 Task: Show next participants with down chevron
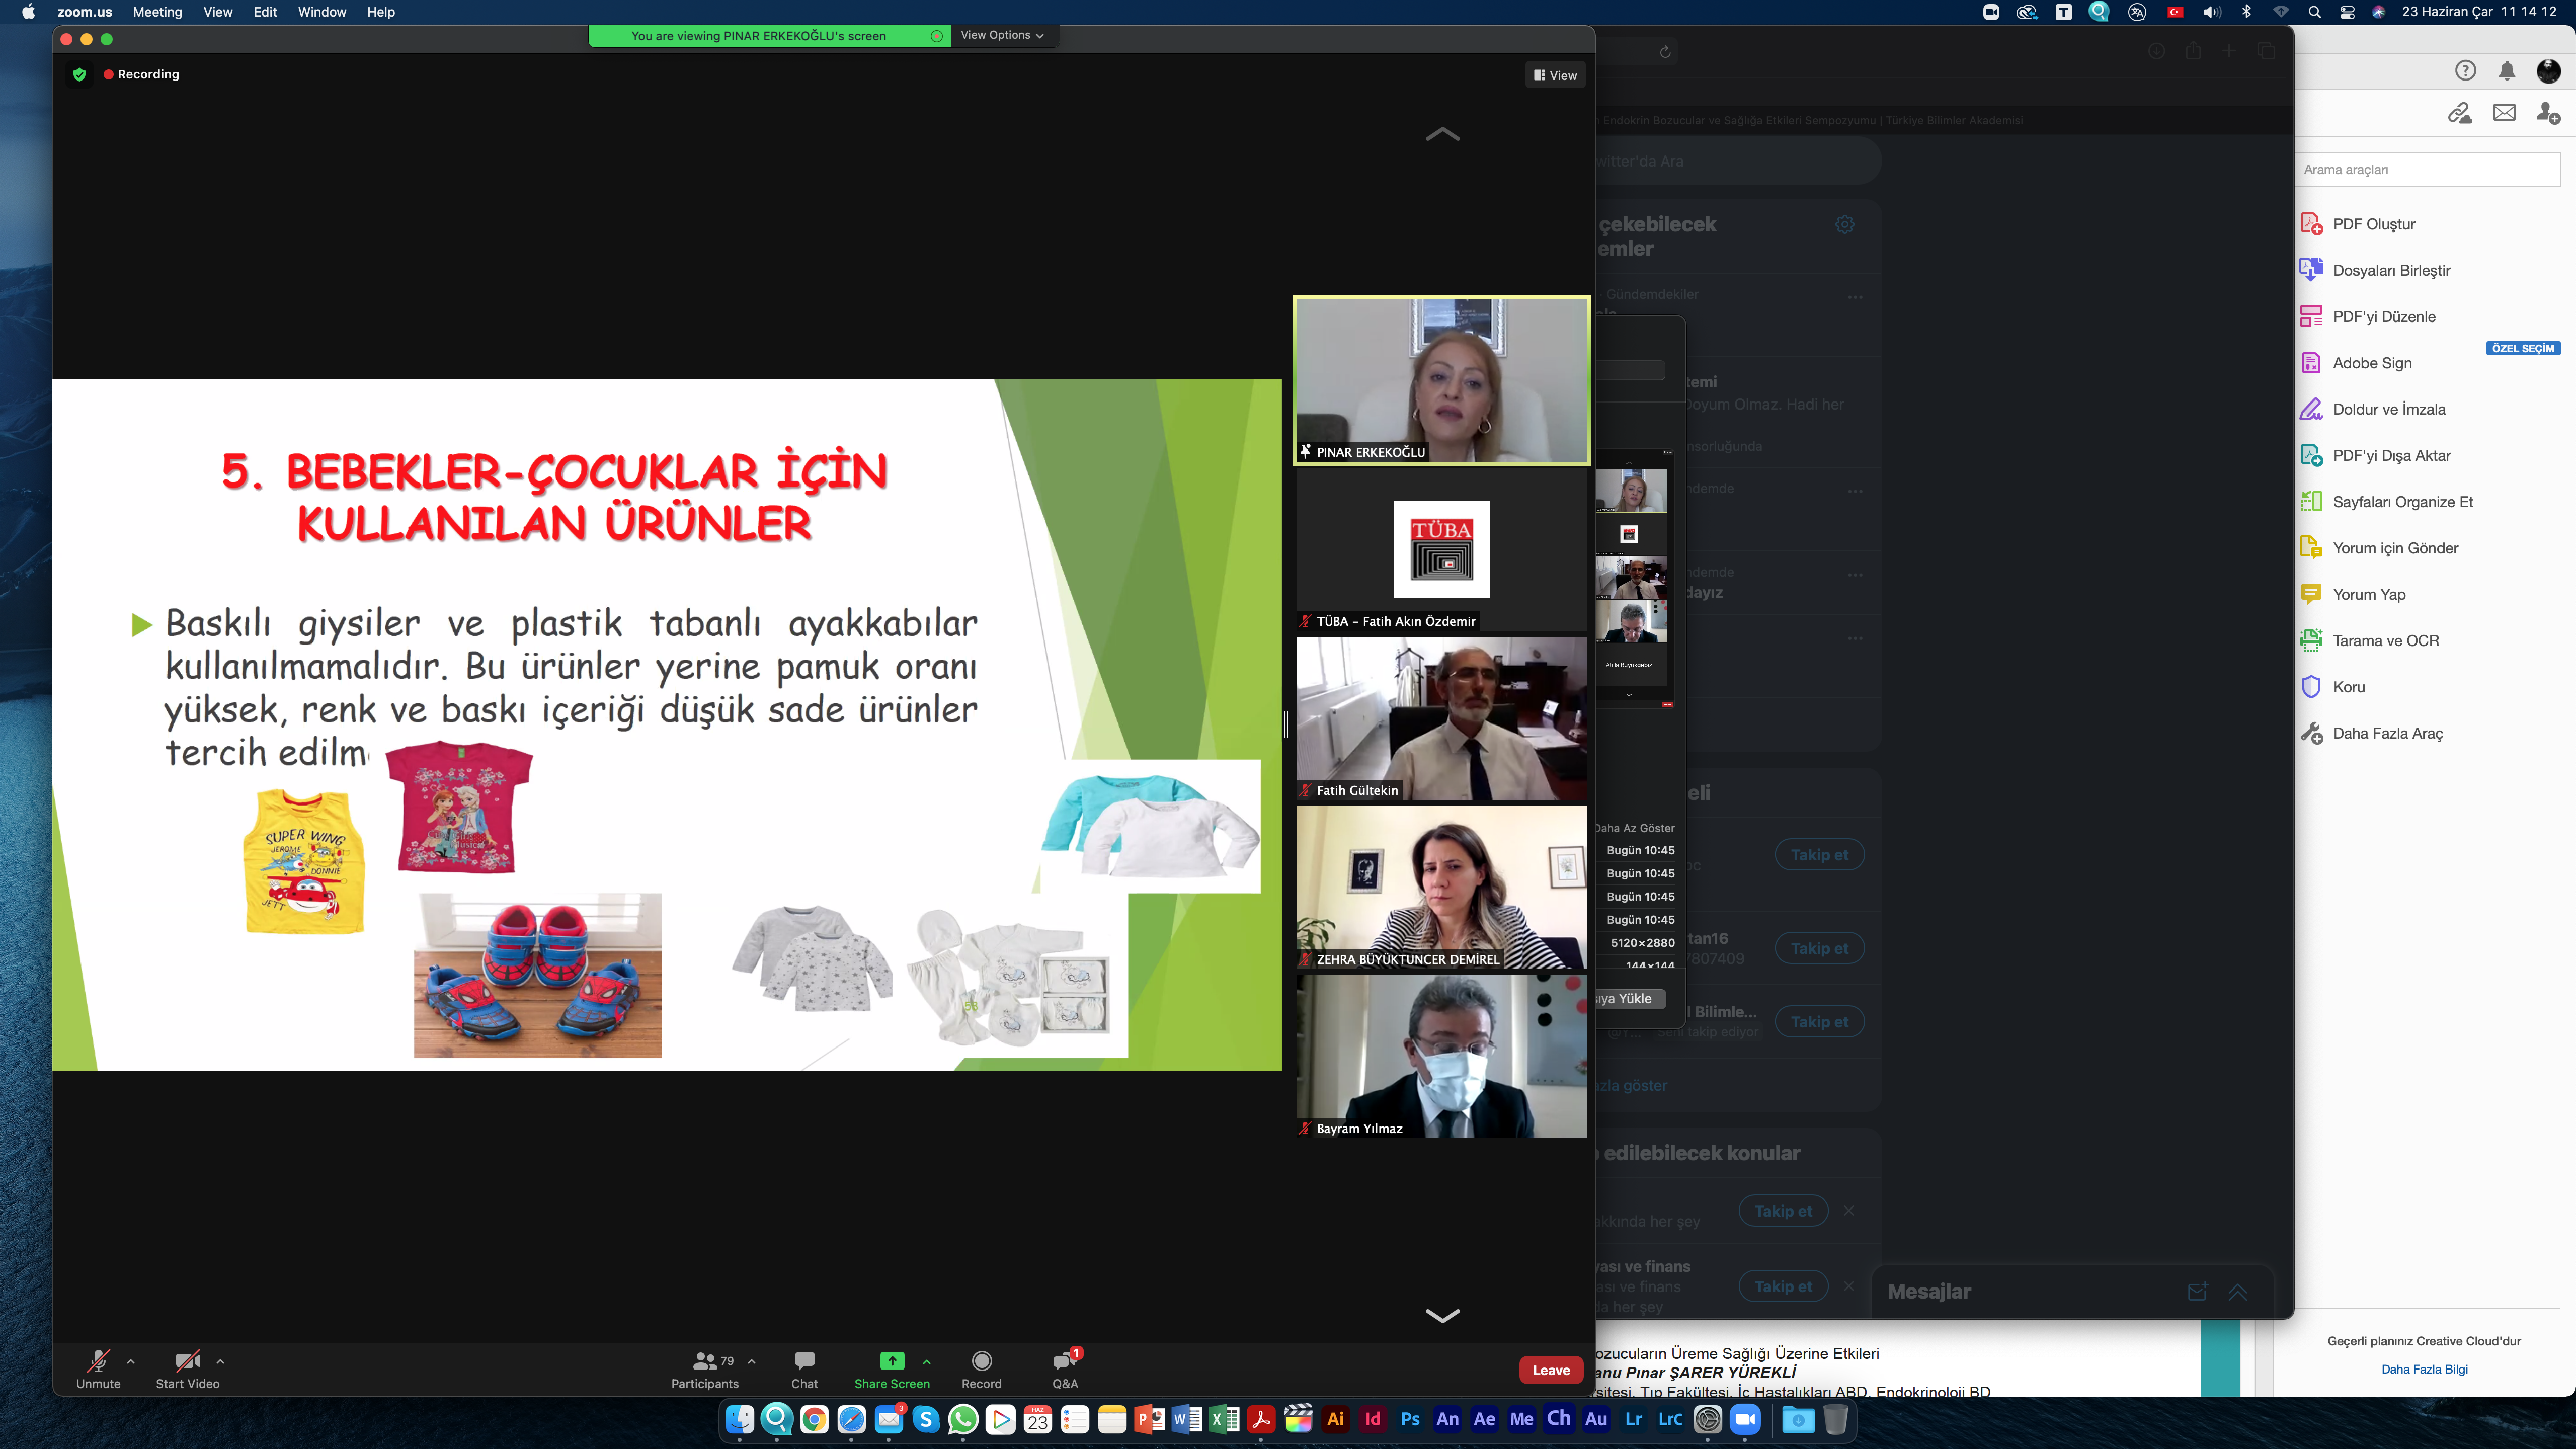pyautogui.click(x=1442, y=1315)
